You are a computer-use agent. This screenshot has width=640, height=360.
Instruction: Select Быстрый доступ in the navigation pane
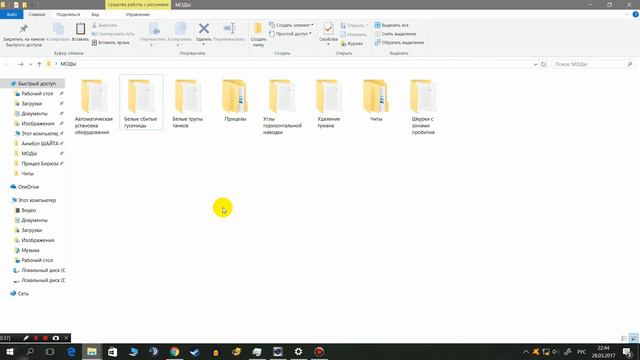pos(33,83)
